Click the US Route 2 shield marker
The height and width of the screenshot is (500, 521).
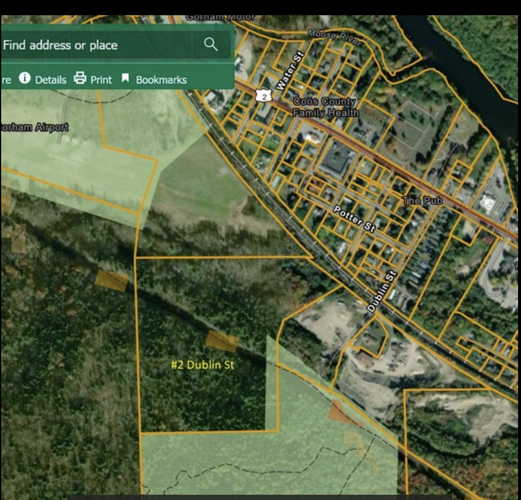click(x=264, y=96)
